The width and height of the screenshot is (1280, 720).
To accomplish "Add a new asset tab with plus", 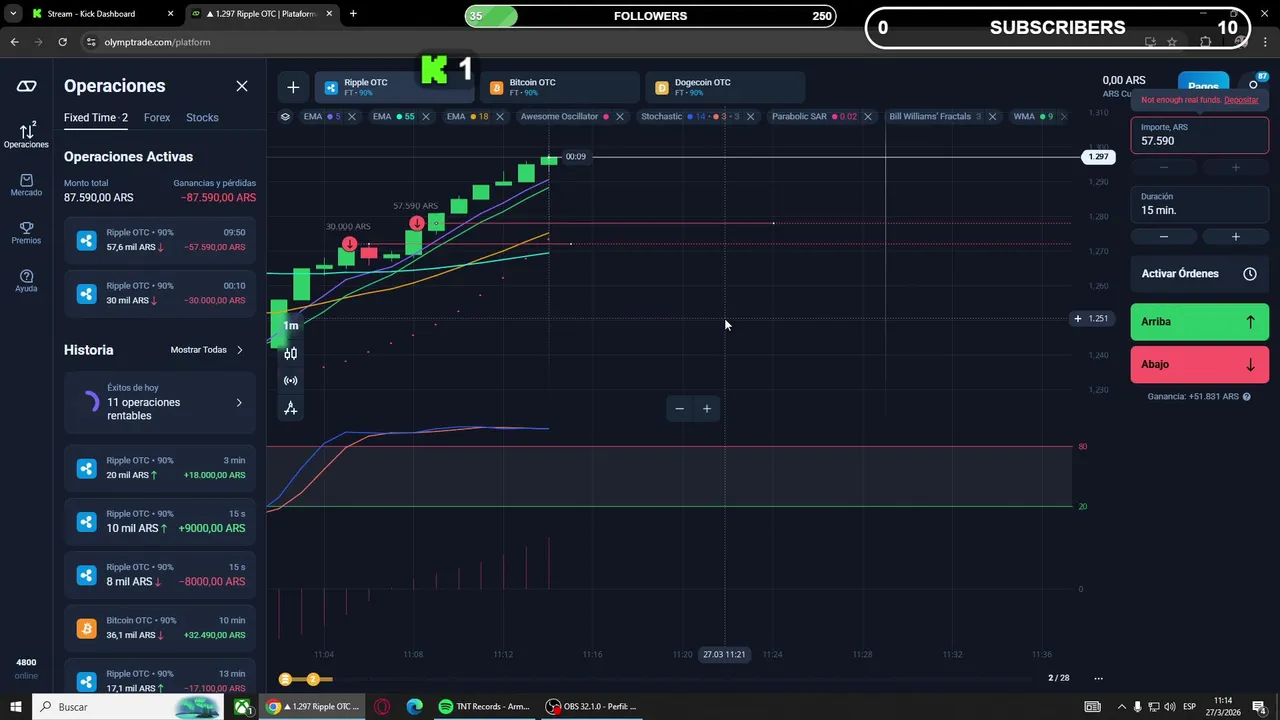I will click(x=293, y=87).
